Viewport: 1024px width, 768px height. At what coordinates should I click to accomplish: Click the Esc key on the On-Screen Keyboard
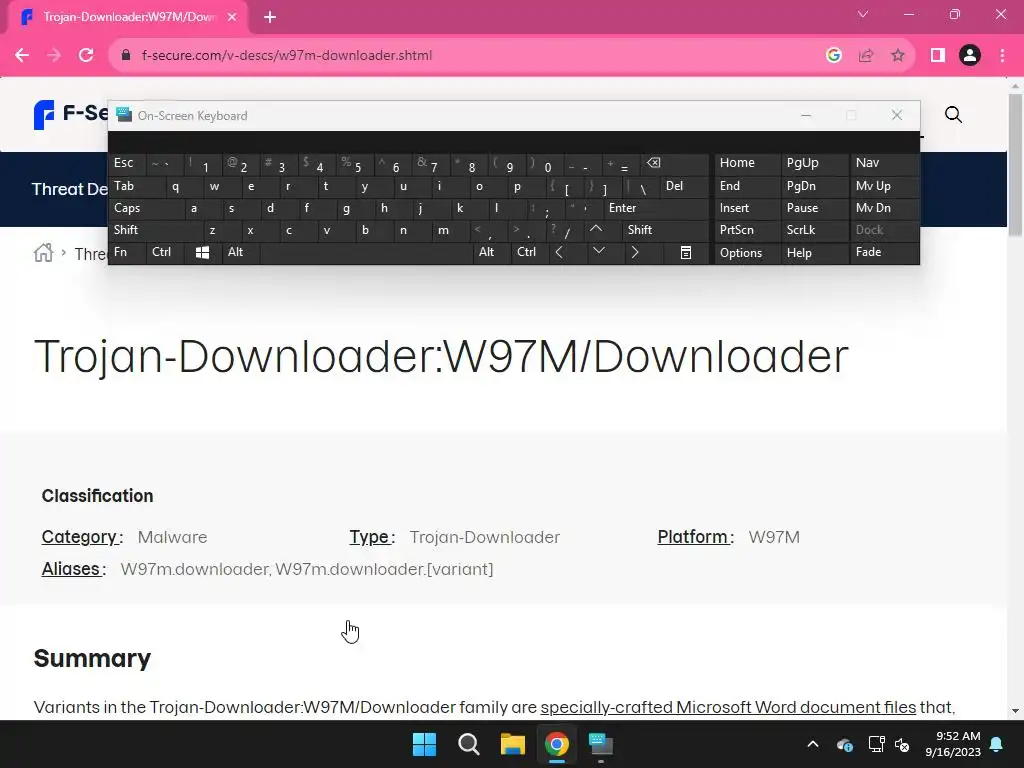click(127, 163)
